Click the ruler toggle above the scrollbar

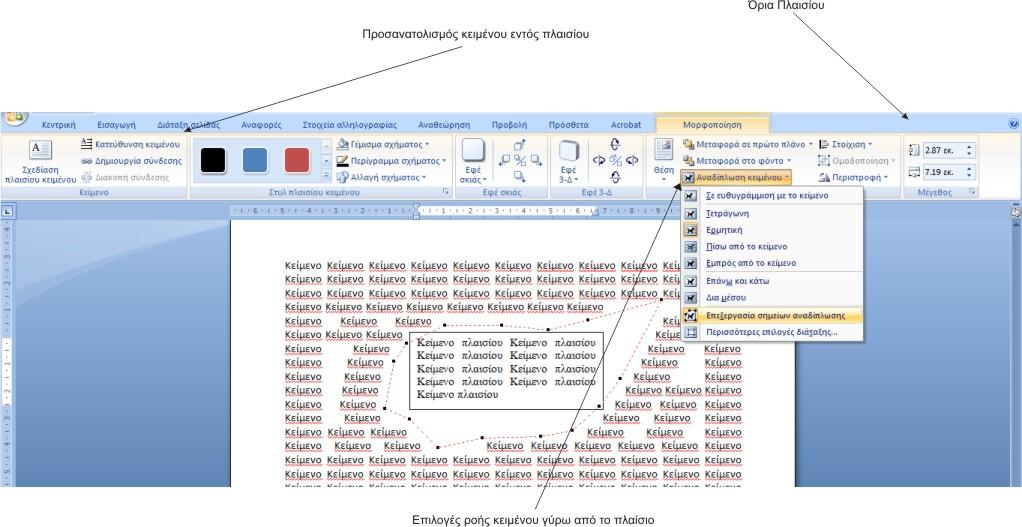1015,212
